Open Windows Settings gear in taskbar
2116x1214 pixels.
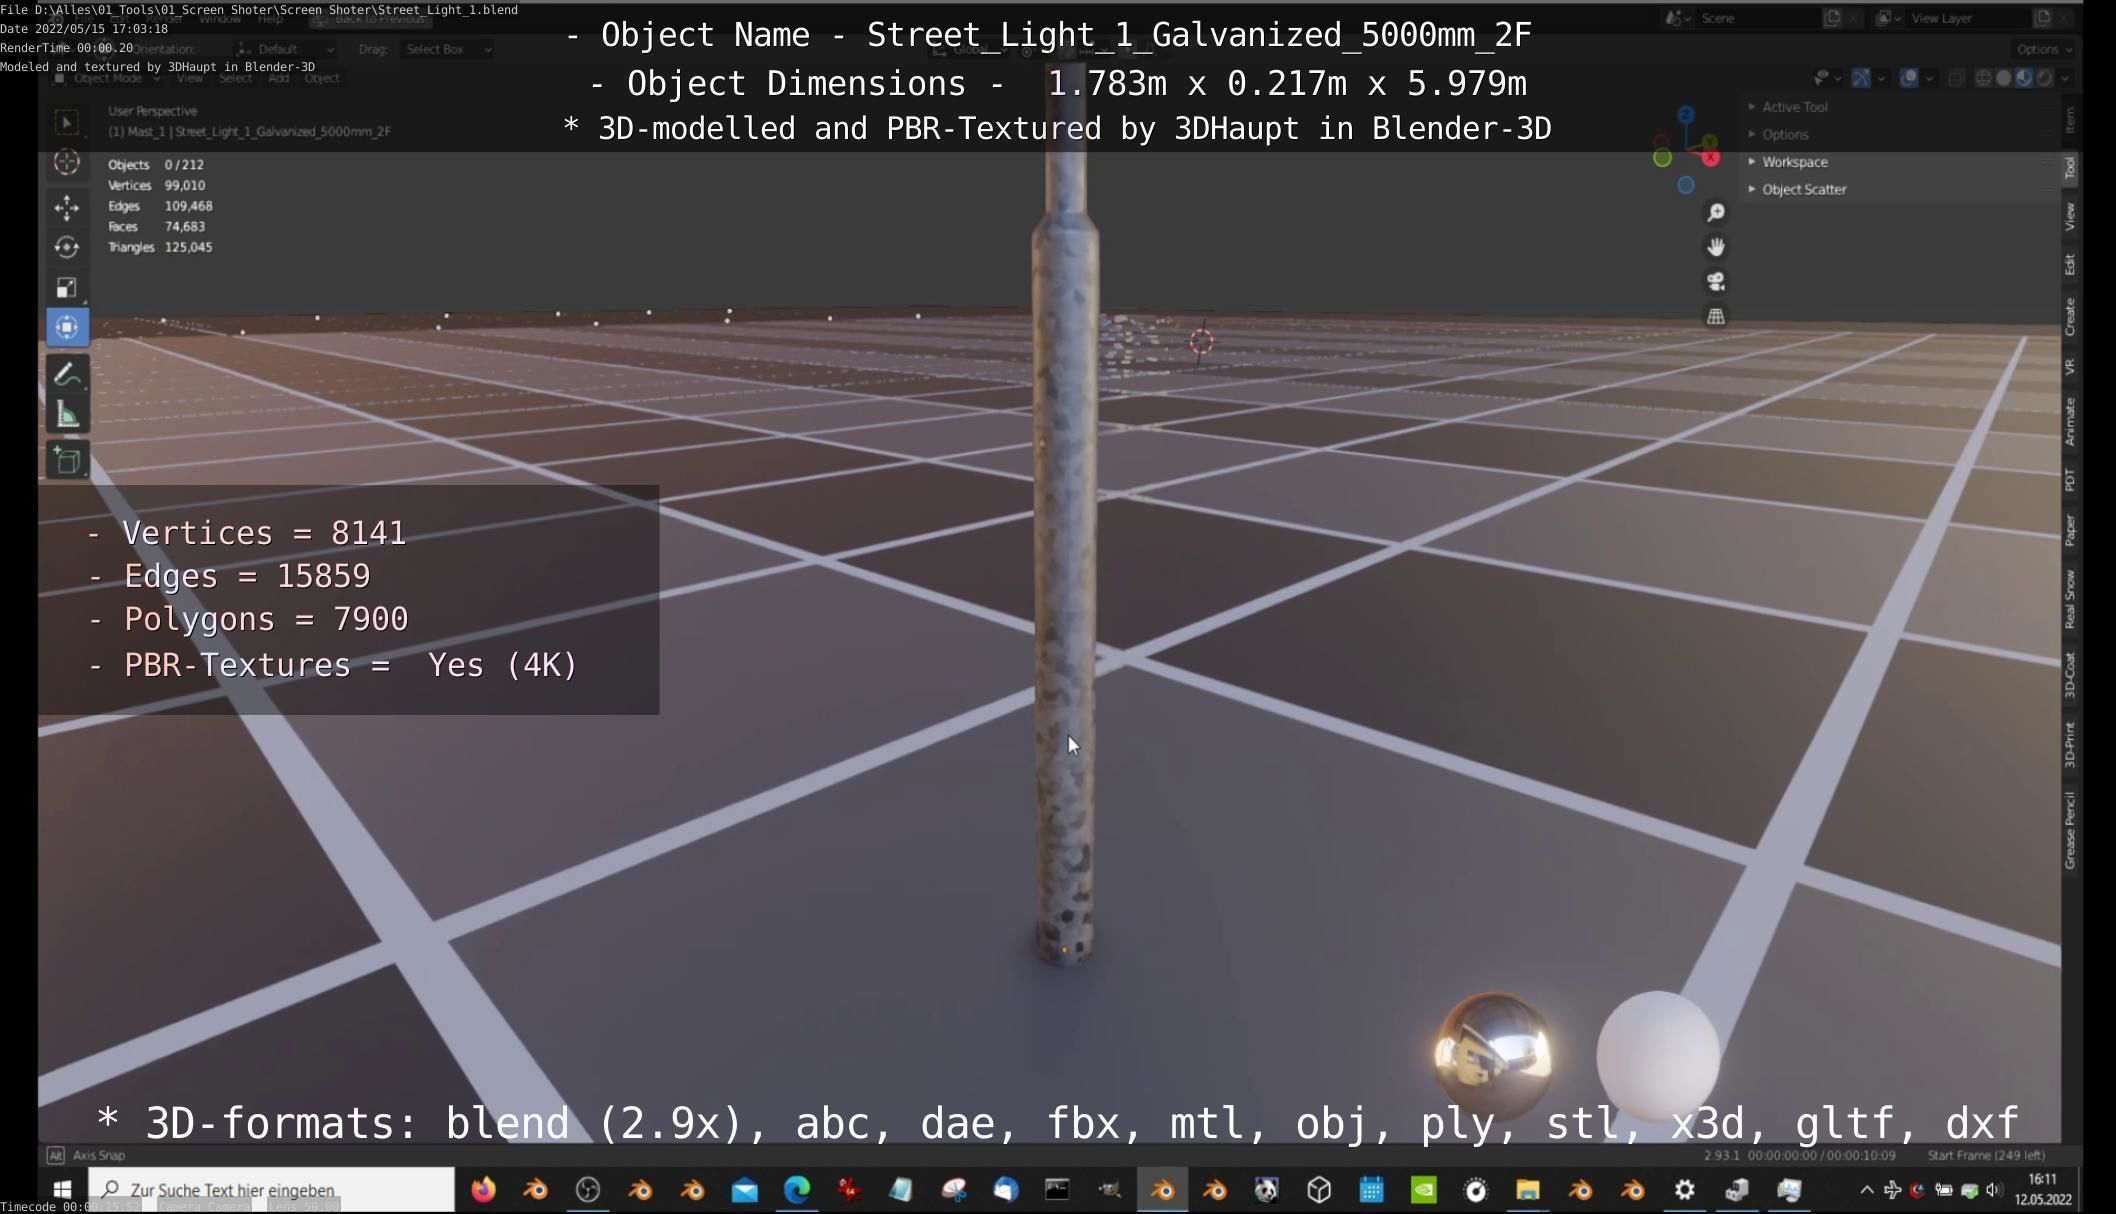[1685, 1190]
